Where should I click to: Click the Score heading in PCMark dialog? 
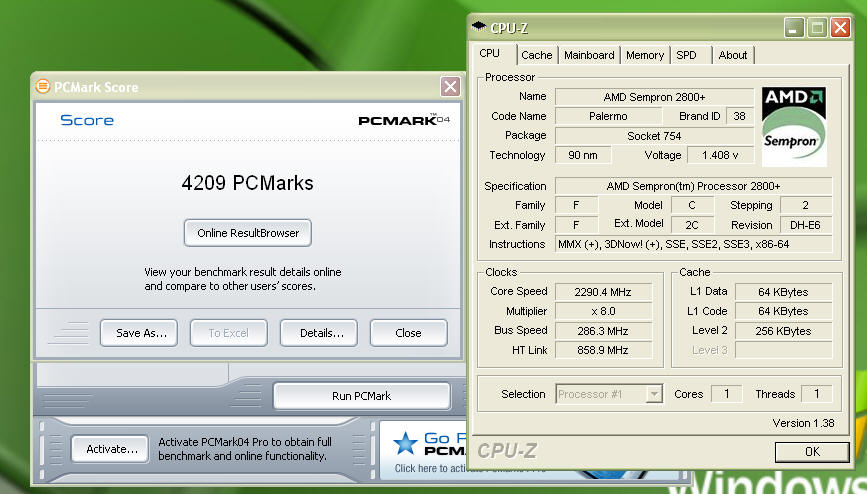[87, 120]
